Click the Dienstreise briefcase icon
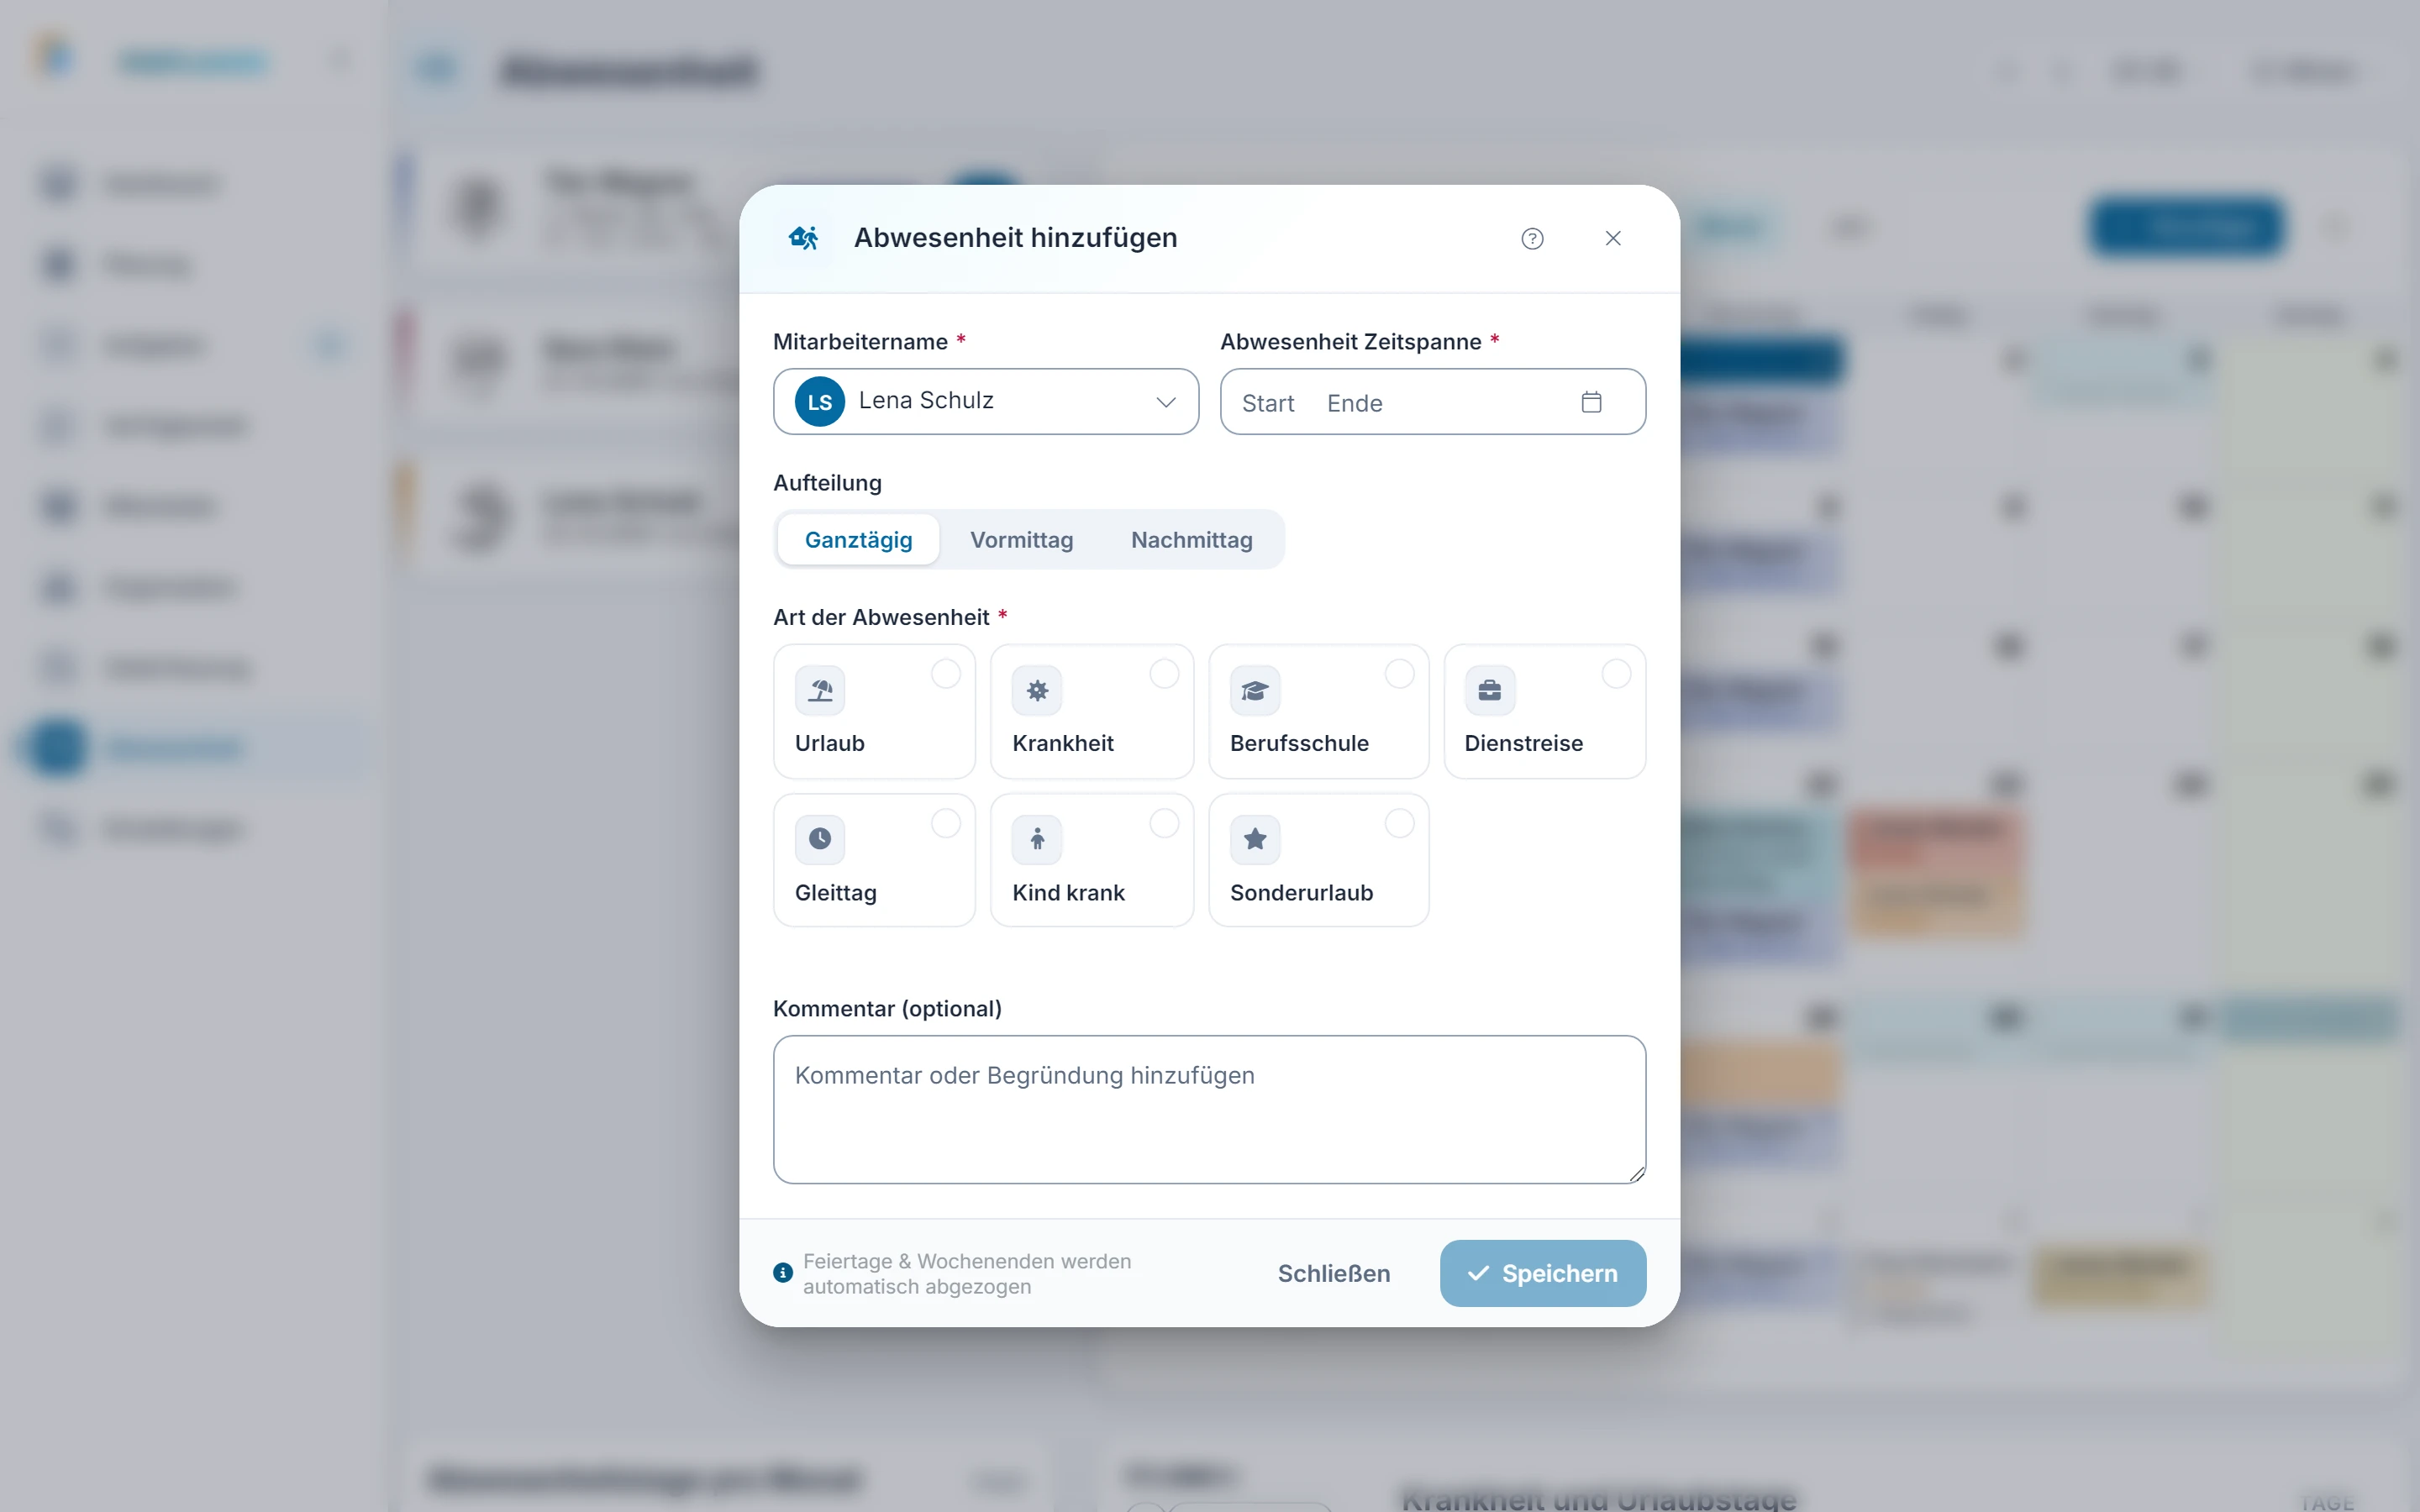2420x1512 pixels. click(1489, 690)
